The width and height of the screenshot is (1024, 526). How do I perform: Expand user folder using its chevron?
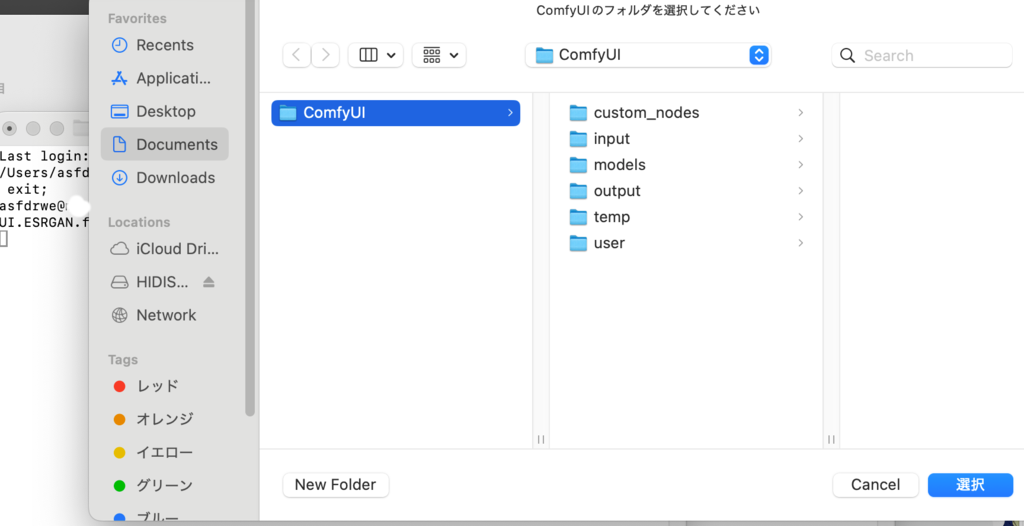(x=800, y=243)
